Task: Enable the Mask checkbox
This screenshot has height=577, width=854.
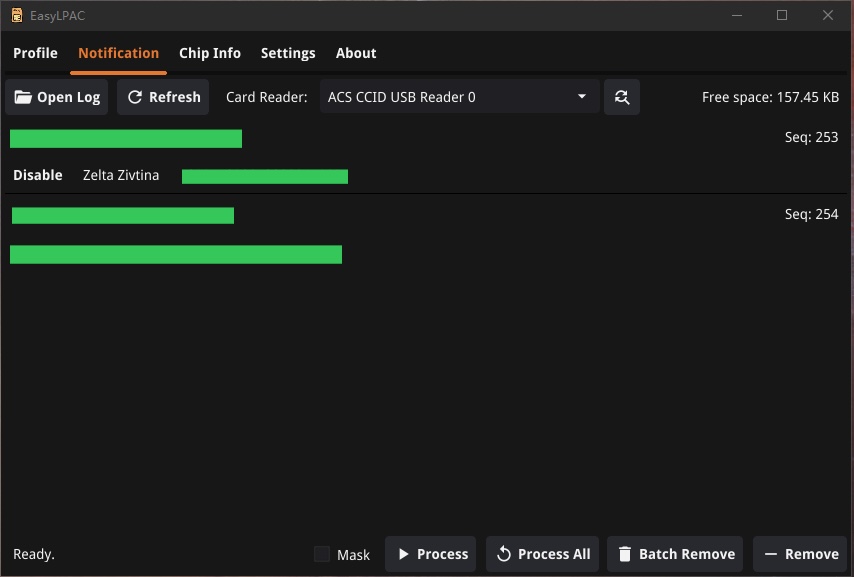Action: click(322, 554)
